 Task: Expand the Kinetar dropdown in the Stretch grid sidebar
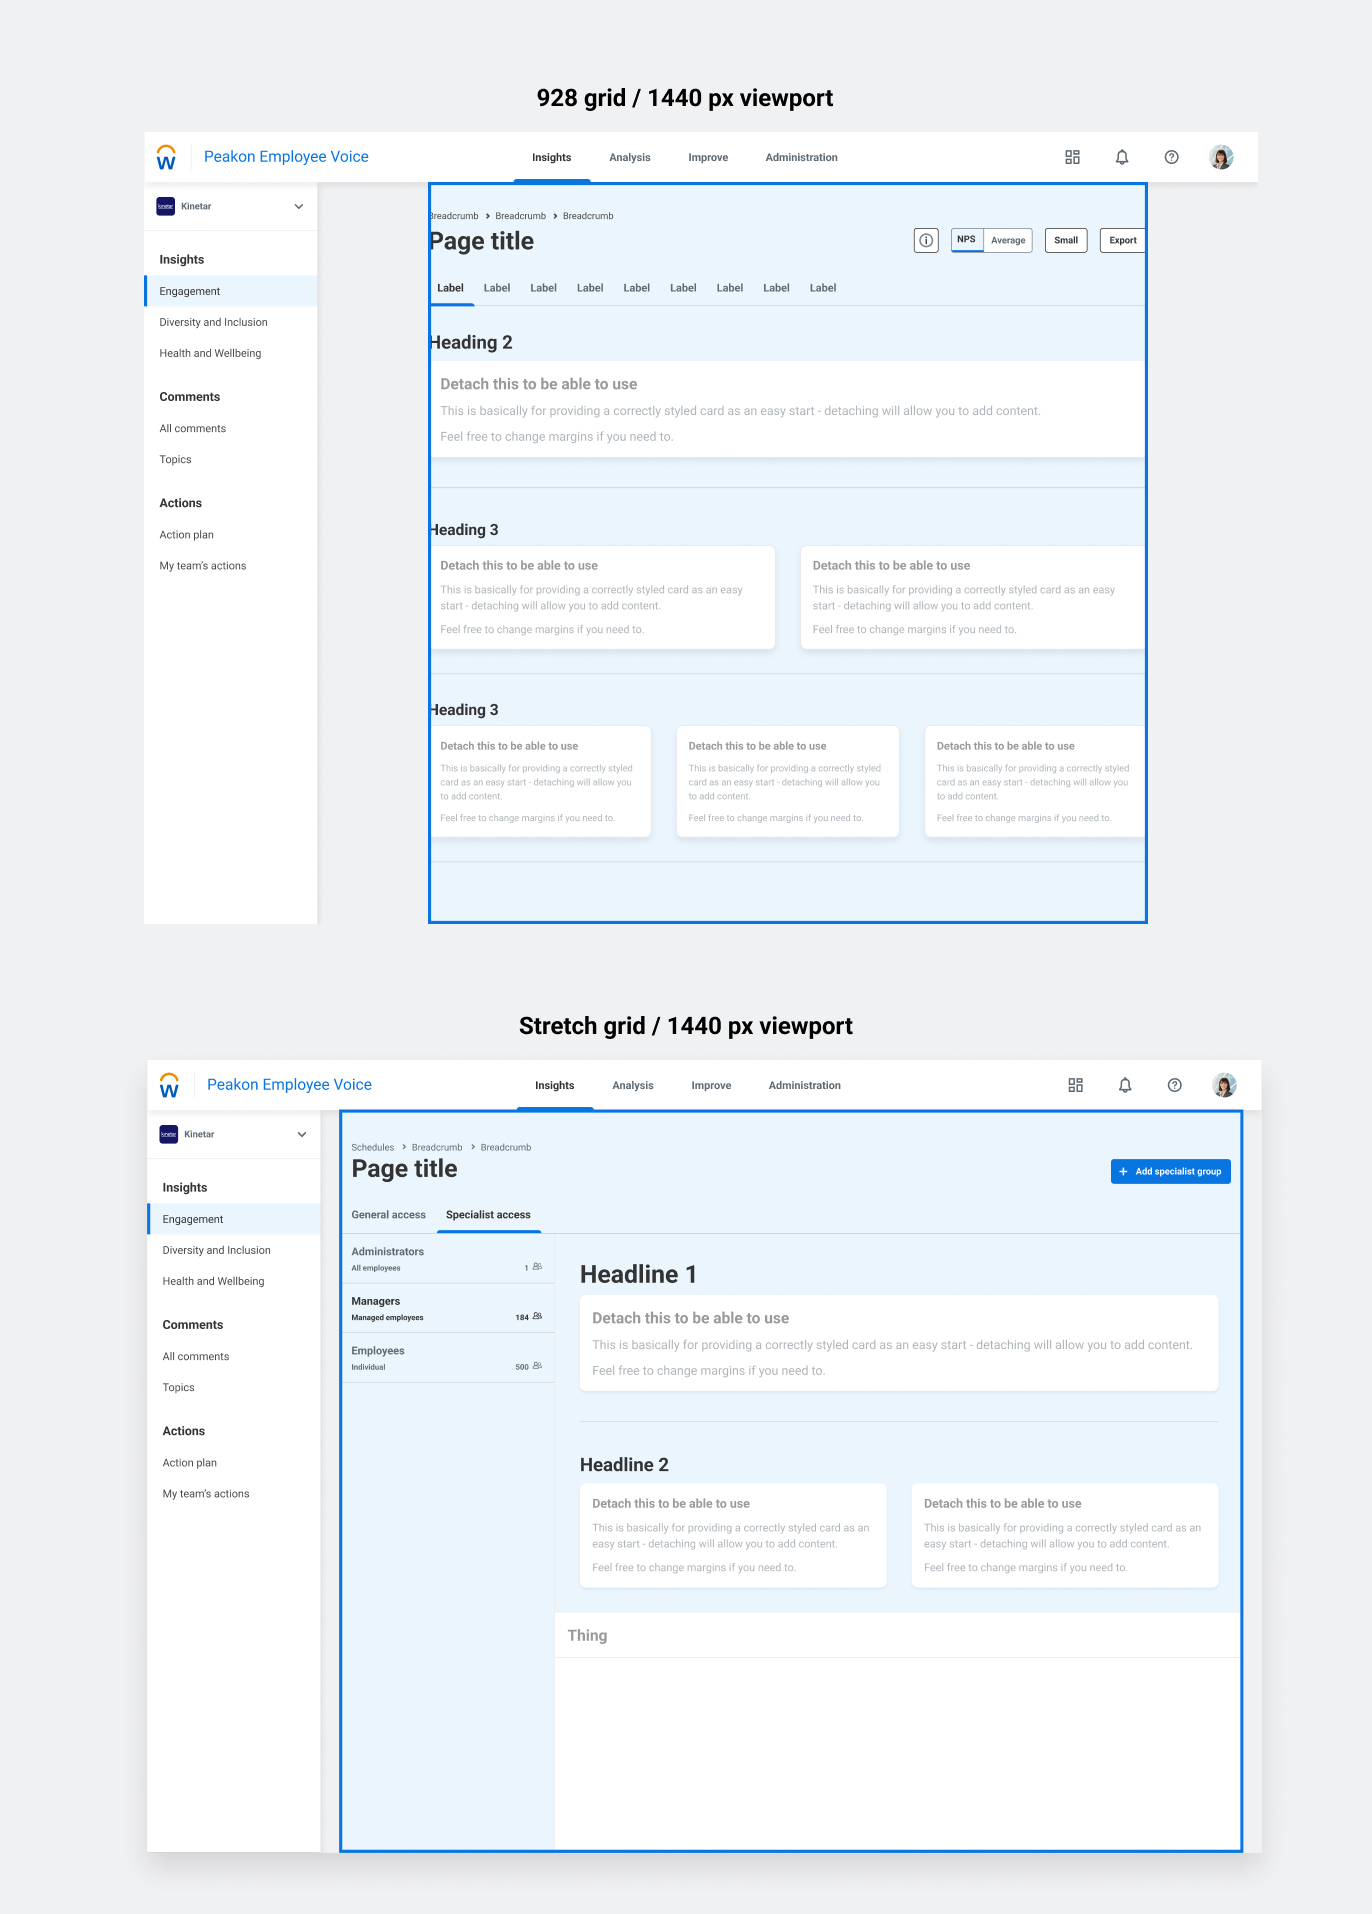[x=301, y=1134]
